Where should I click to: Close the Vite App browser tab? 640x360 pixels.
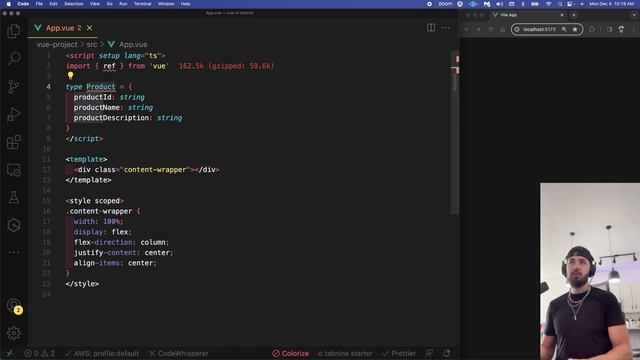[x=562, y=15]
